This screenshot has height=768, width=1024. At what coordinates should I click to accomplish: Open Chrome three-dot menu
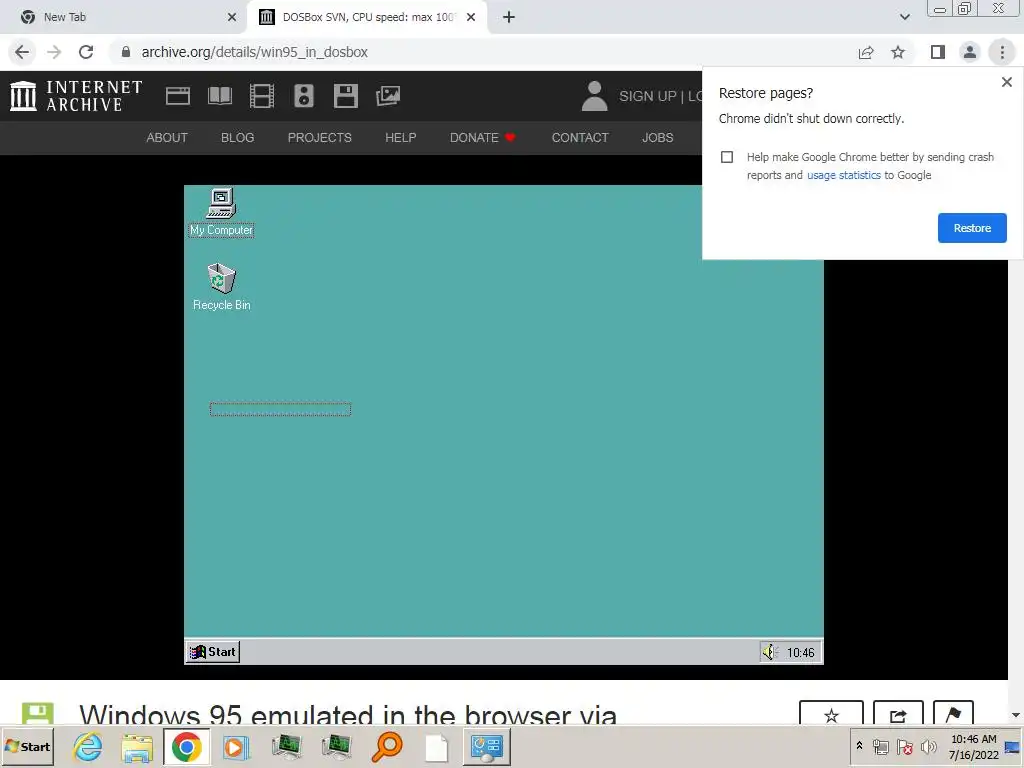tap(1002, 52)
